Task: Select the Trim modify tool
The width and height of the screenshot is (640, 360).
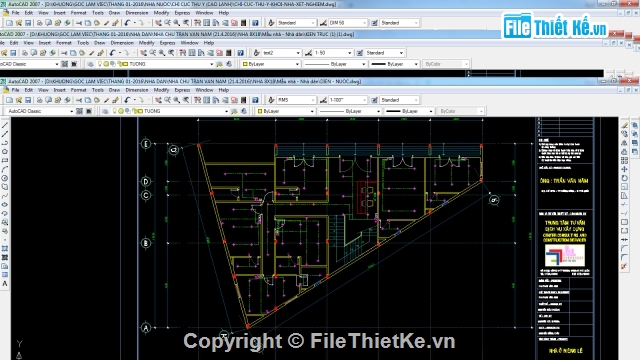Action: point(624,204)
